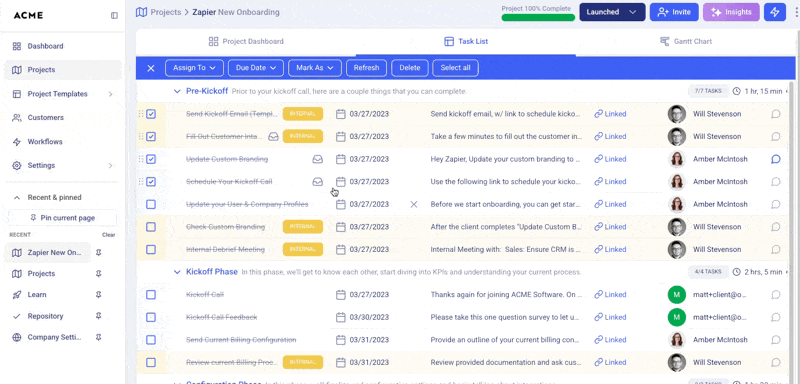The image size is (800, 384).
Task: Expand Settings submenu arrow
Action: click(111, 166)
